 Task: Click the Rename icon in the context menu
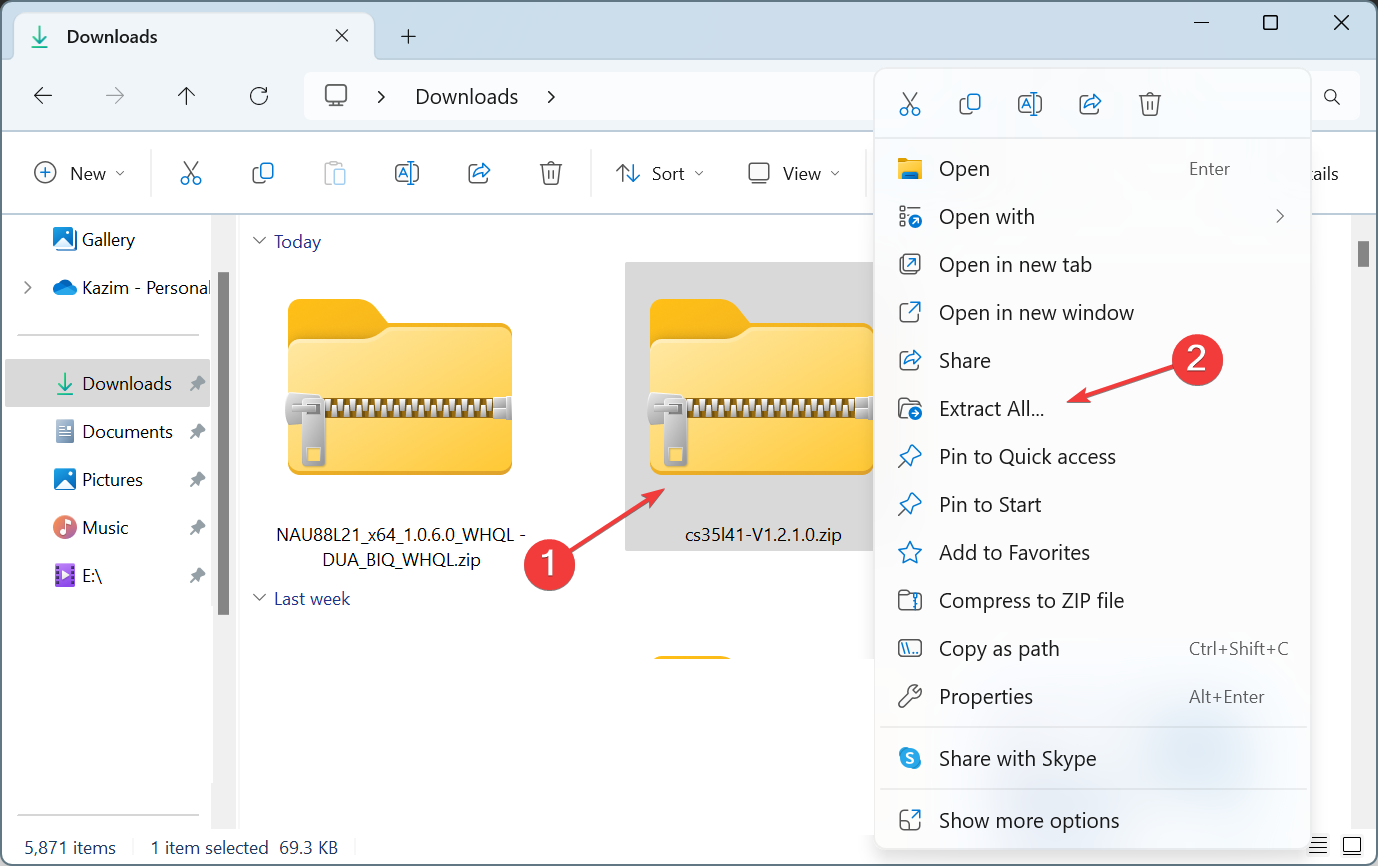click(x=1030, y=104)
